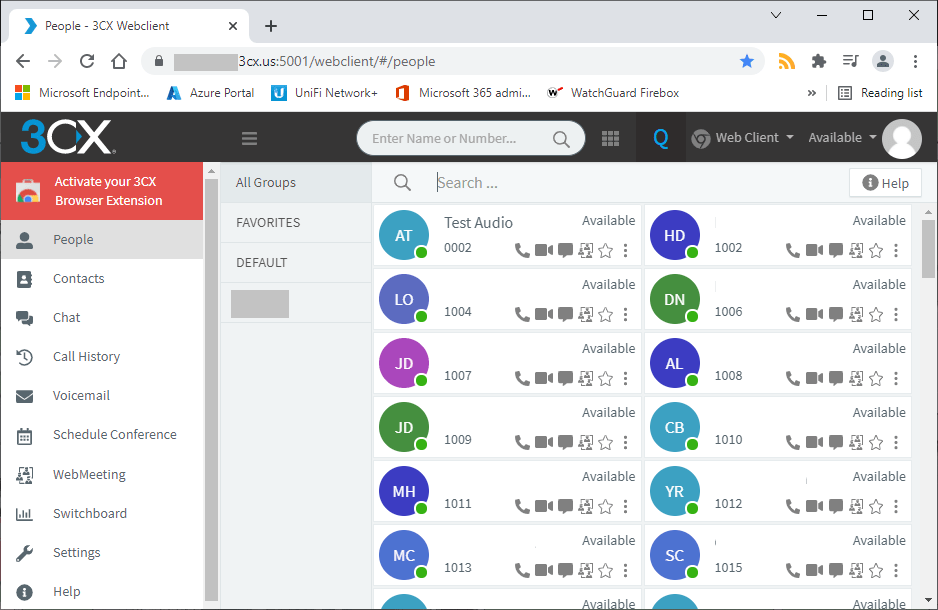Screen dimensions: 938x610
Task: Open chat with extension 1015
Action: coord(836,571)
